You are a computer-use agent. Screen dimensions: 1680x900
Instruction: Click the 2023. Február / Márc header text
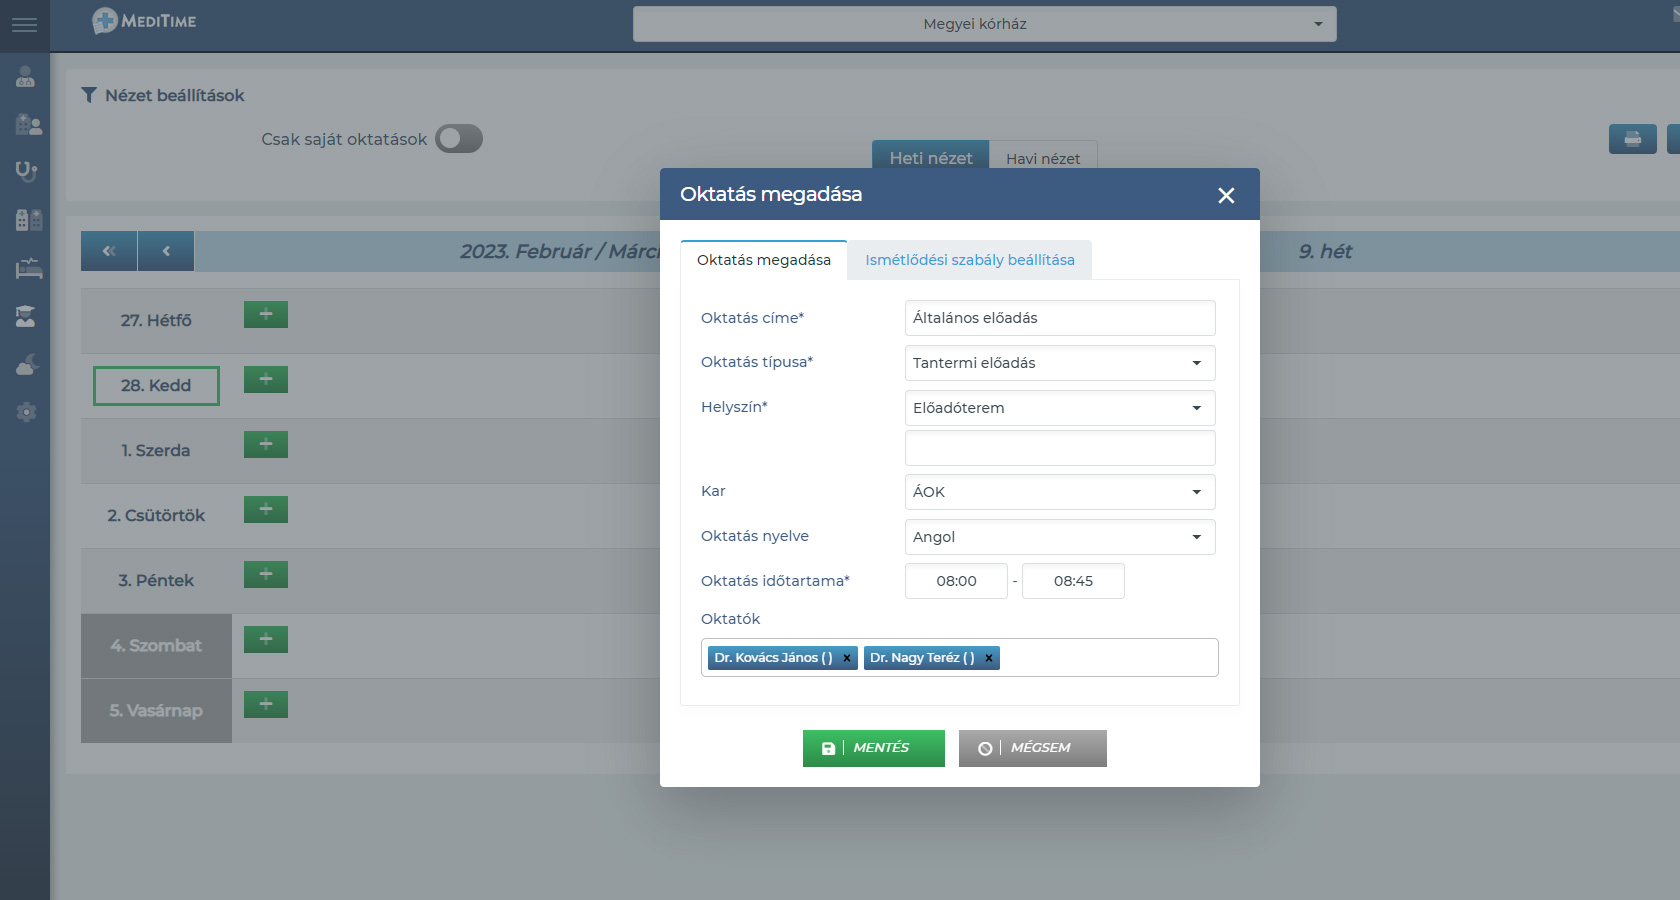(x=560, y=251)
